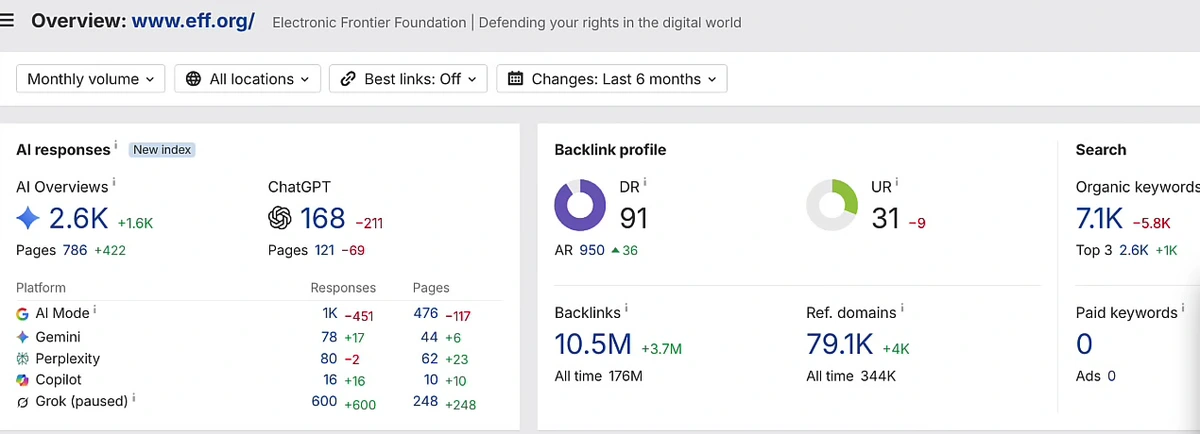Screen dimensions: 1200x434
Task: Click the Backlink profile heading
Action: click(x=610, y=150)
